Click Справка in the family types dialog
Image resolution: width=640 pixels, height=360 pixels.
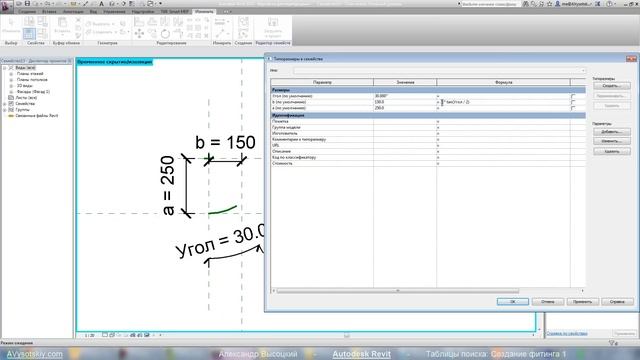[618, 302]
